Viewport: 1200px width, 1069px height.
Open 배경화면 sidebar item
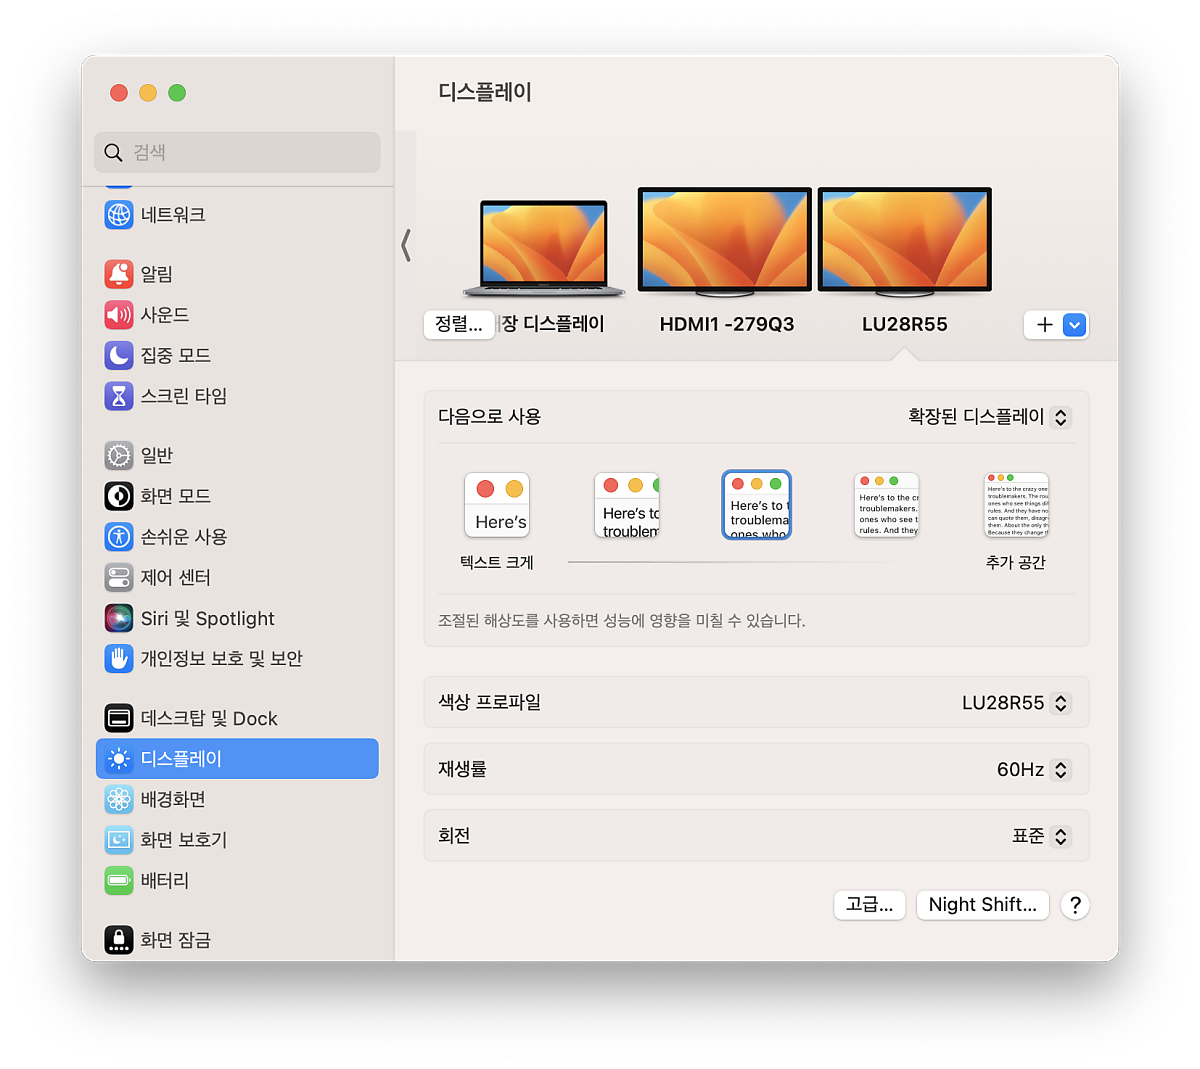[x=237, y=799]
